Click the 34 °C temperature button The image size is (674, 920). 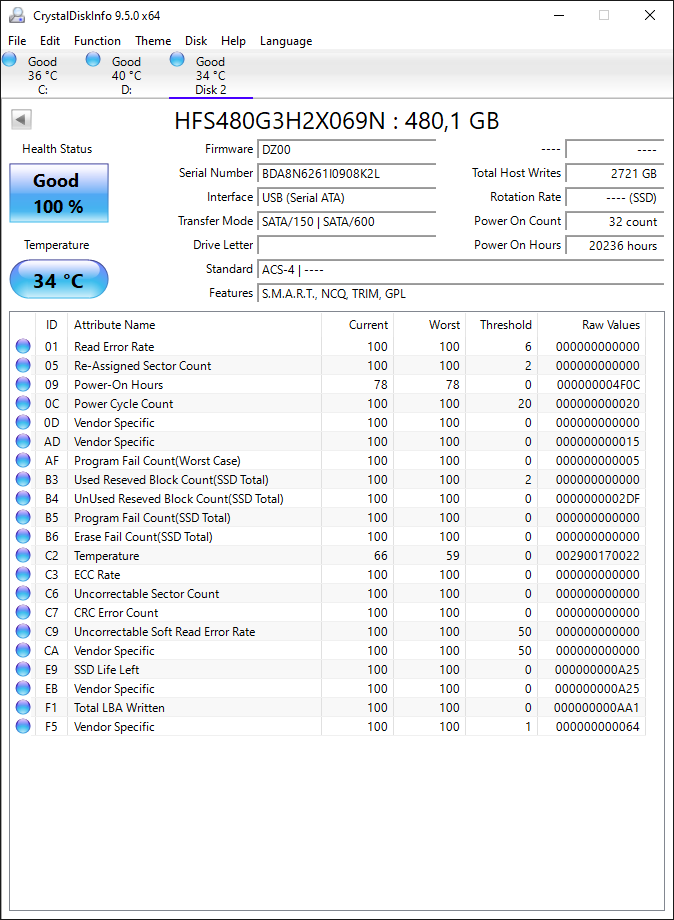tap(59, 279)
